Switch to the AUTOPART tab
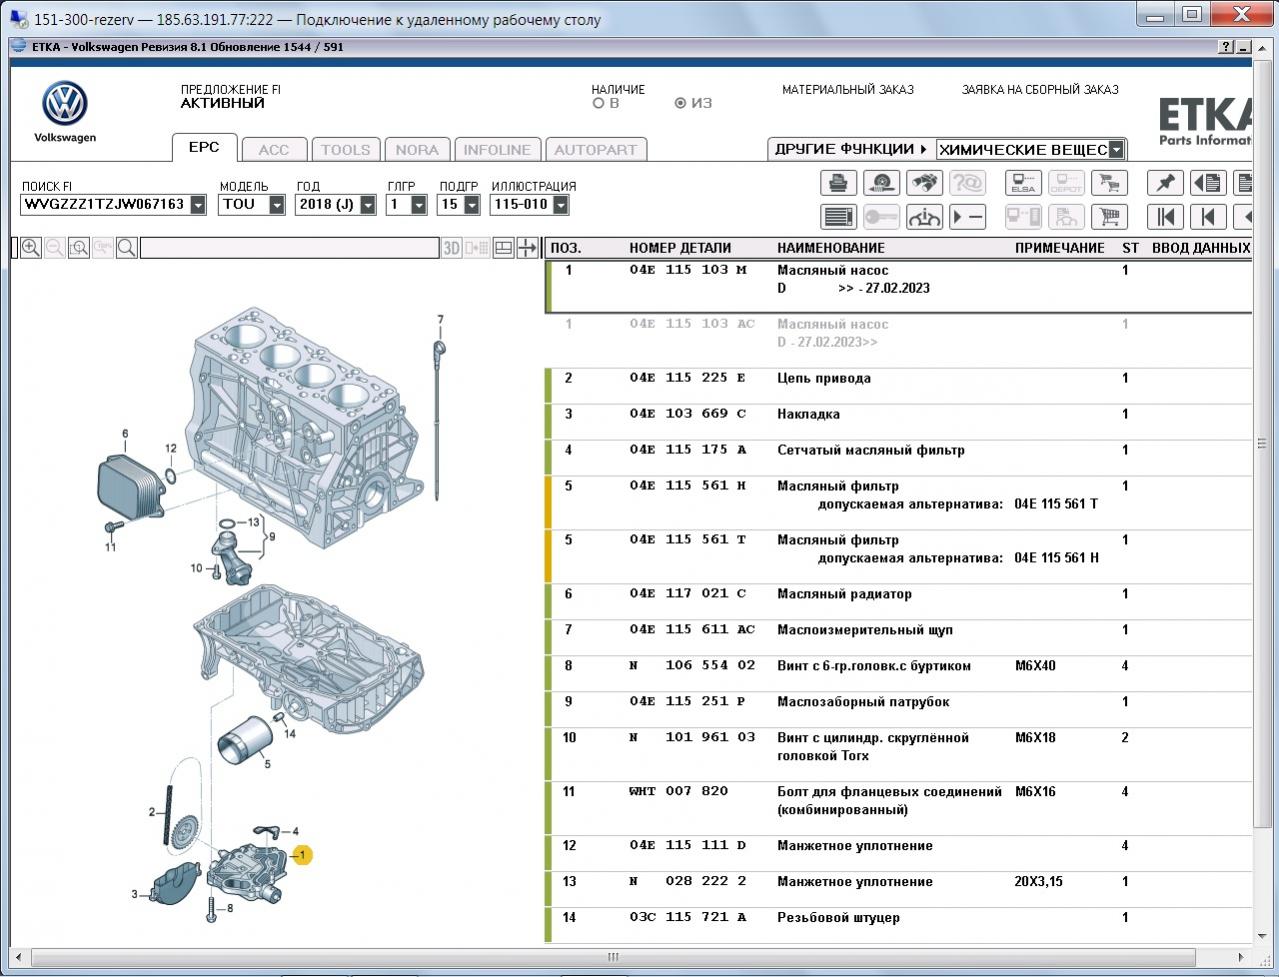The height and width of the screenshot is (977, 1279). (x=595, y=150)
